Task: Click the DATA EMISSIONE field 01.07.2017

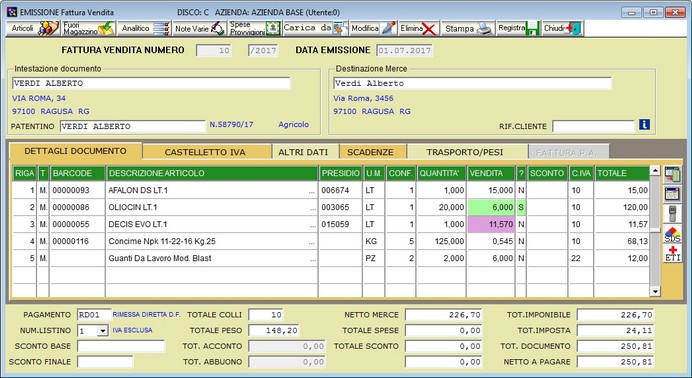Action: tap(404, 51)
